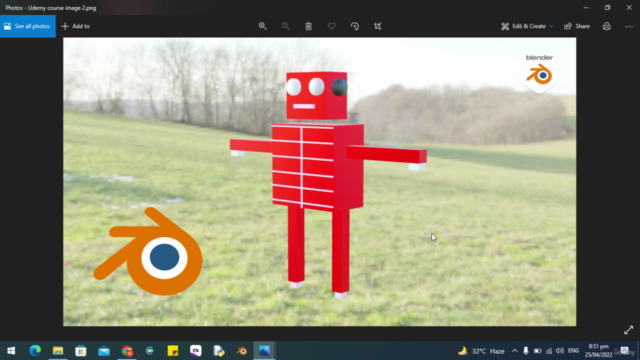The width and height of the screenshot is (640, 360).
Task: Open the volume control tray icon
Action: click(560, 351)
